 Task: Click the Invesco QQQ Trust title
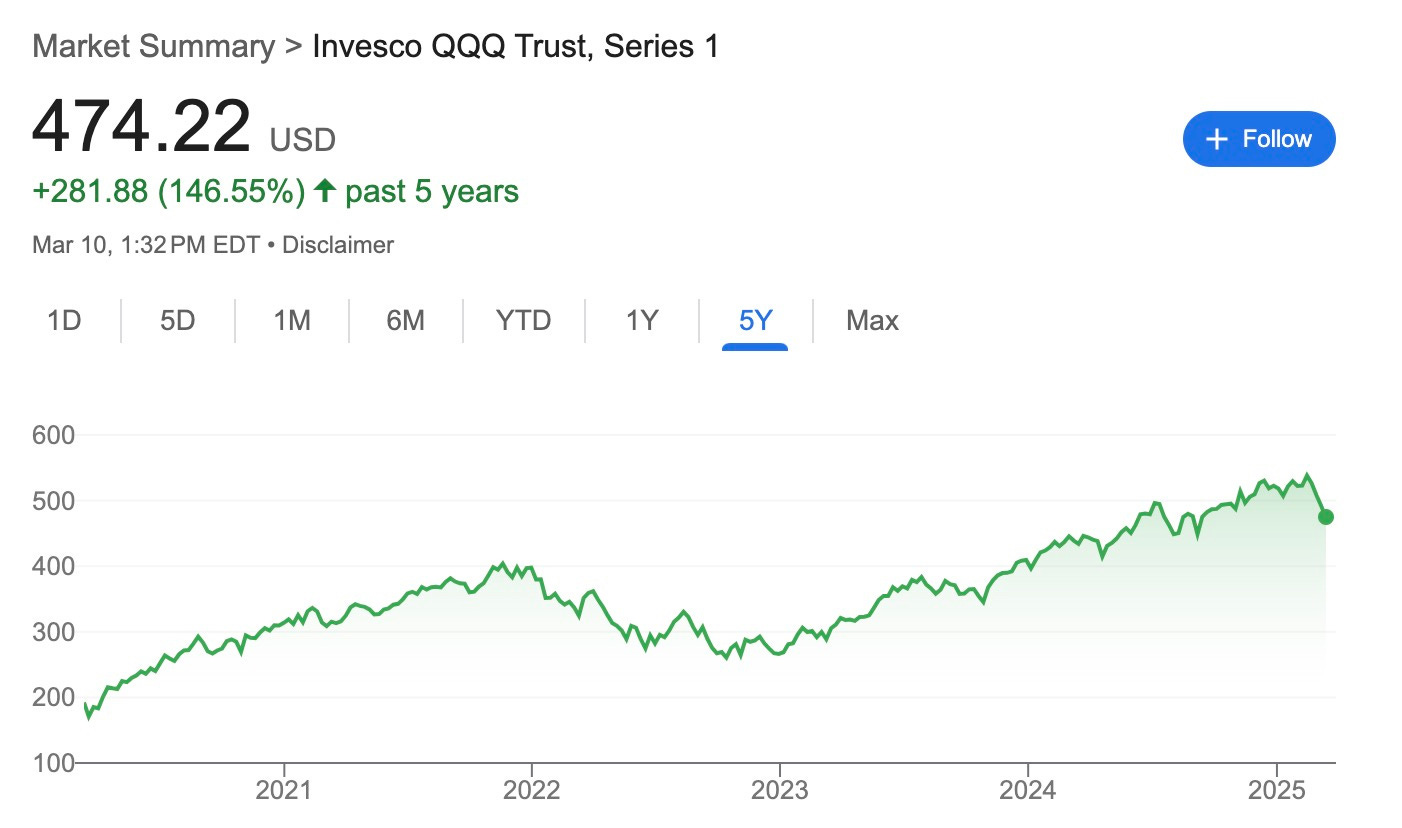(515, 47)
